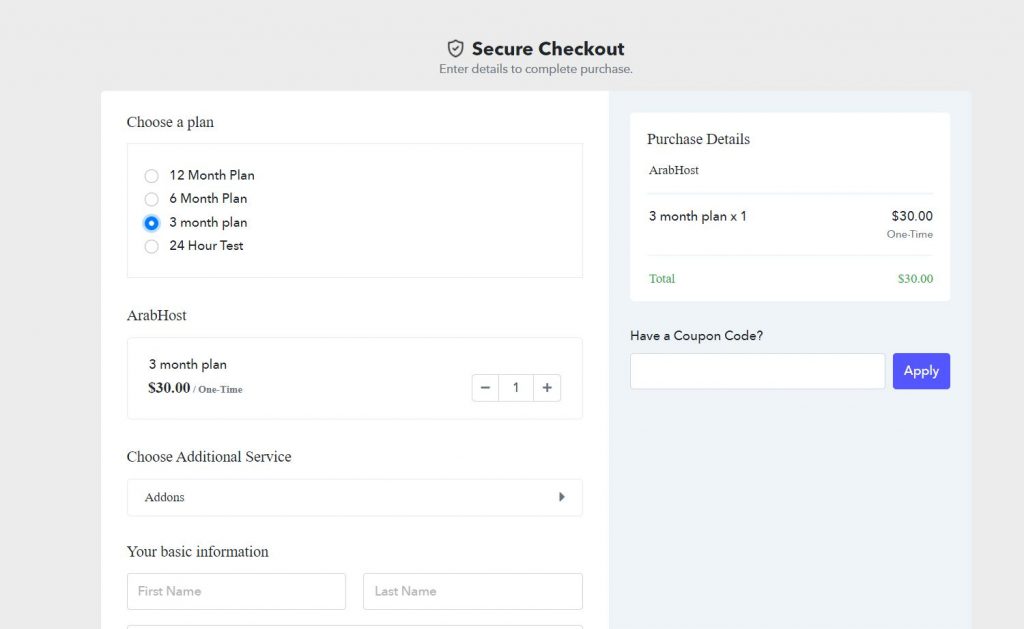Apply the coupon code
Screen dimensions: 1024x629
tap(921, 371)
